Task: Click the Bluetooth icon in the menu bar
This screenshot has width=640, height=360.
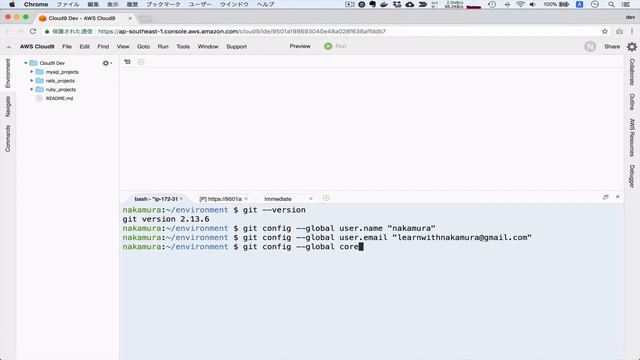Action: pyautogui.click(x=507, y=4)
